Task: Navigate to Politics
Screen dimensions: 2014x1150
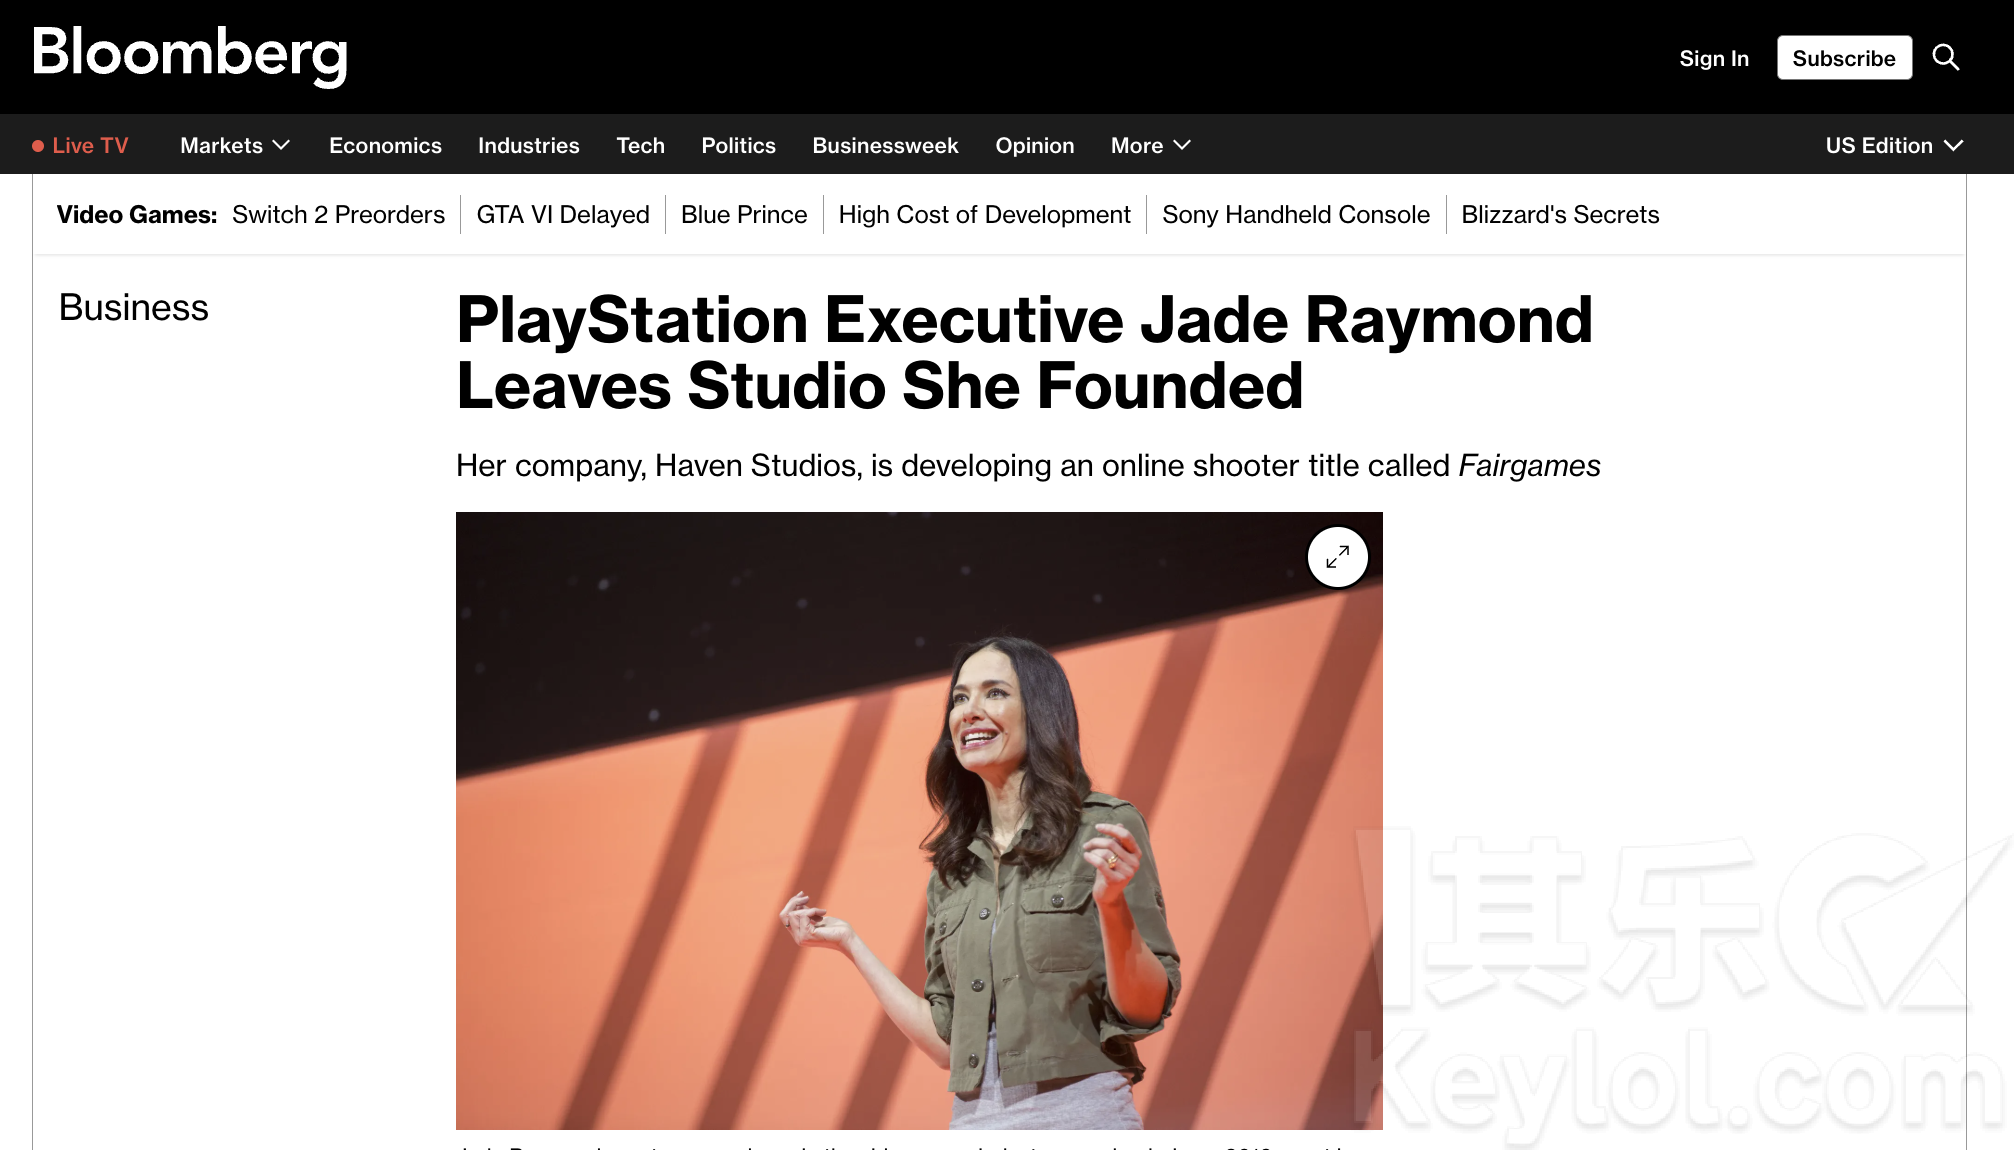Action: point(738,146)
